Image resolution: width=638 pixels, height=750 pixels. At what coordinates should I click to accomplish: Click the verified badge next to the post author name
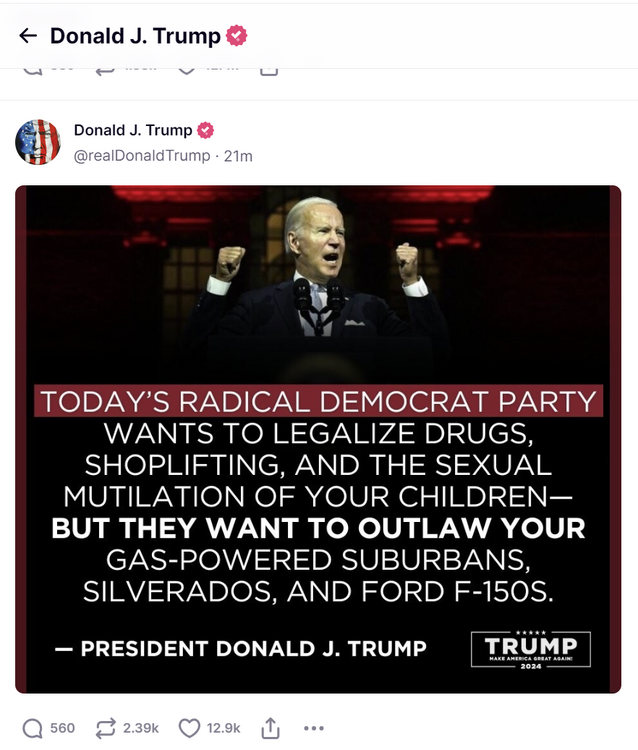pos(205,131)
